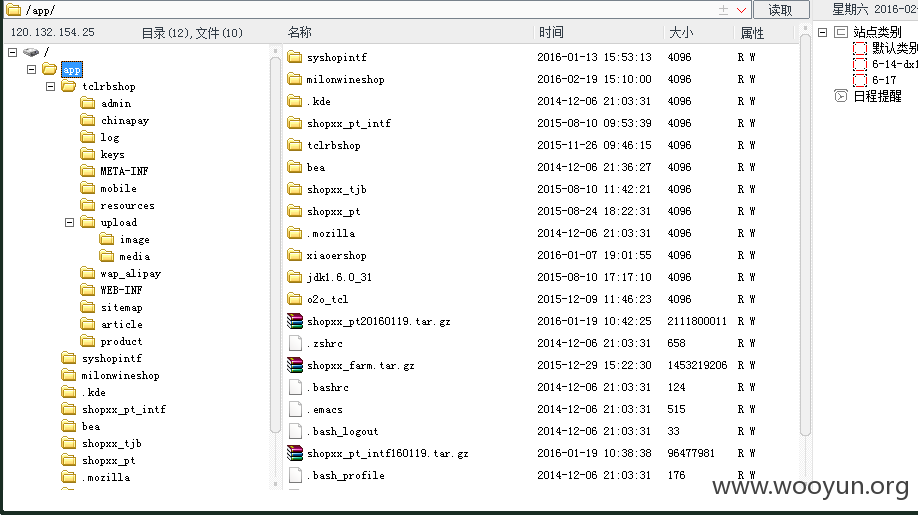Click archive icon of shopxx_pt20160119.tar.gz
918x515 pixels.
coord(295,321)
